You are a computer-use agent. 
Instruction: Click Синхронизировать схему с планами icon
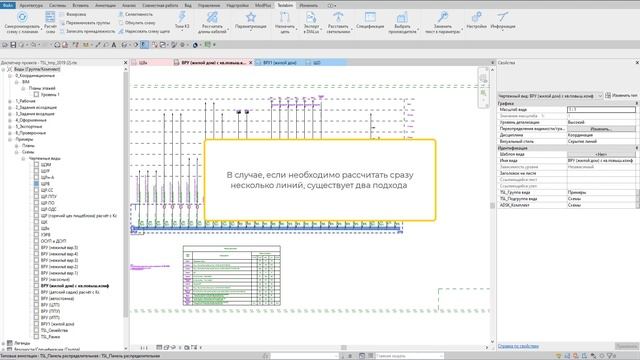click(22, 17)
